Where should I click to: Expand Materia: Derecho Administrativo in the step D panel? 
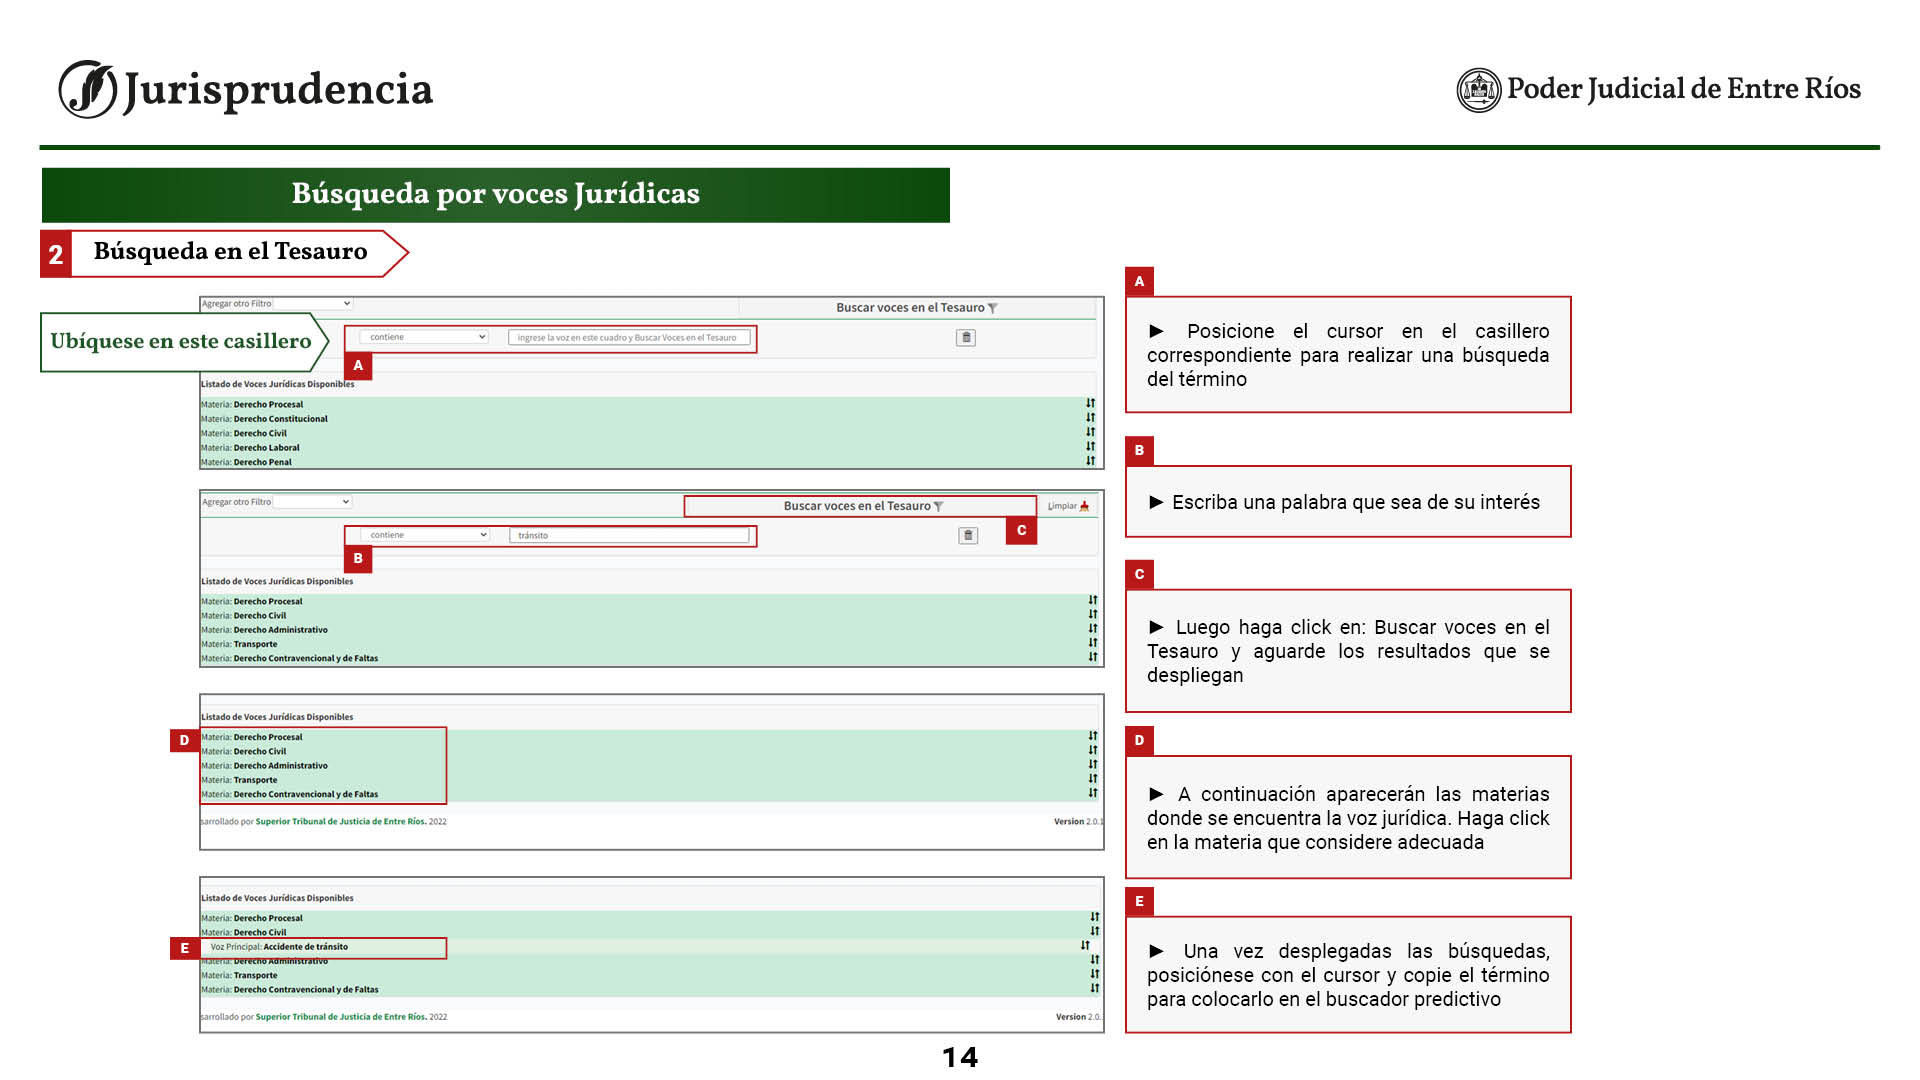pyautogui.click(x=264, y=766)
